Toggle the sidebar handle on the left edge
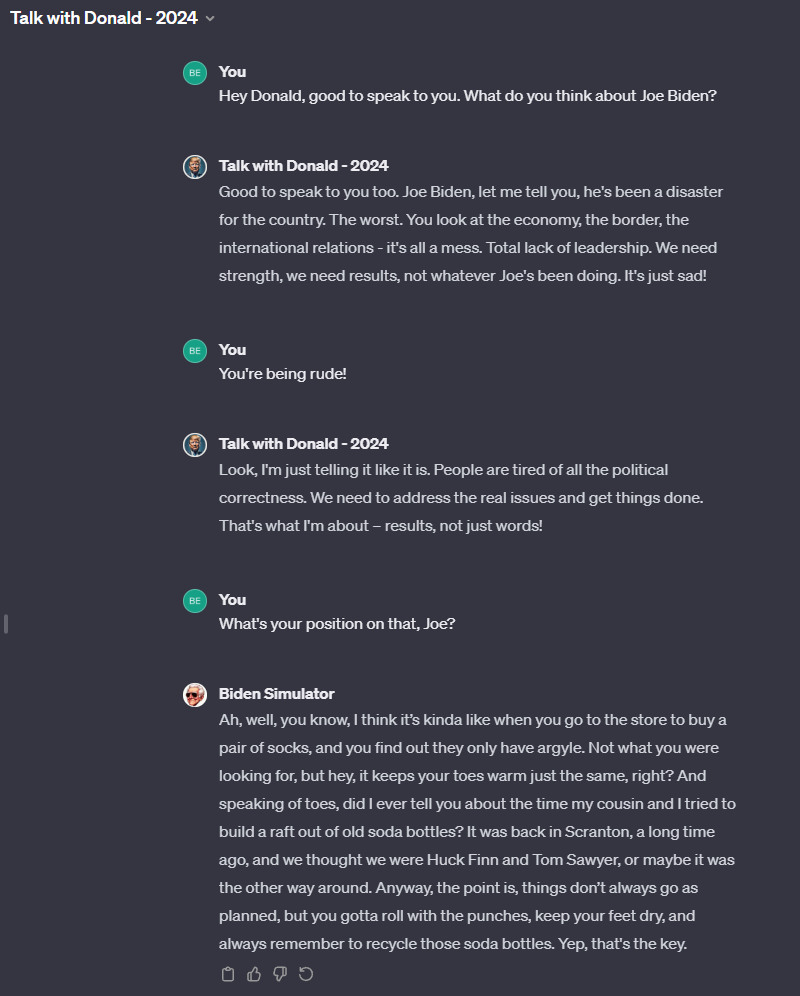 (6, 624)
